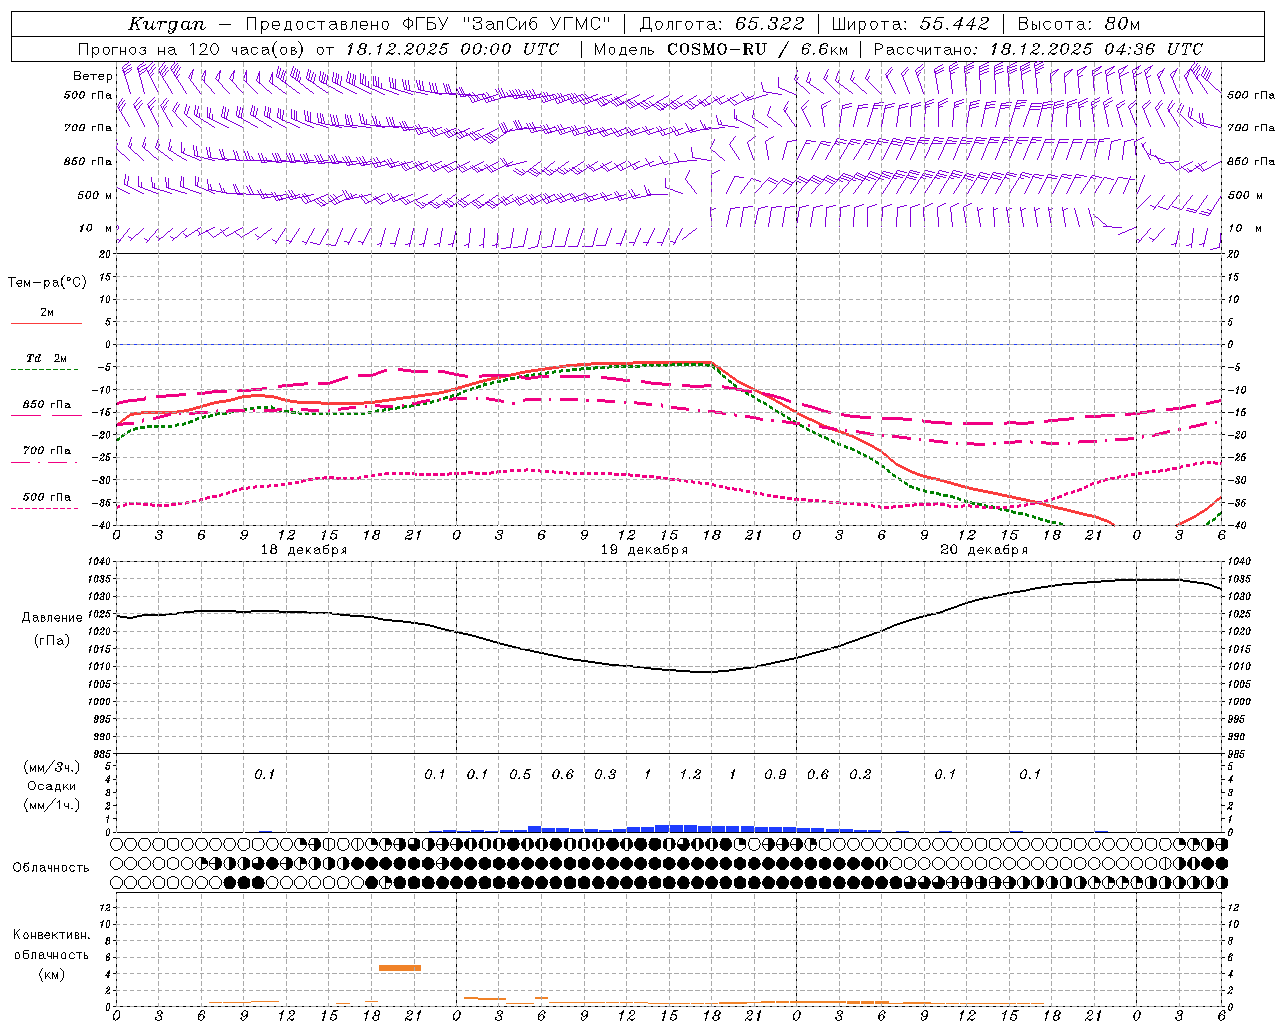Click the 1.2 precipitation value

click(x=690, y=774)
